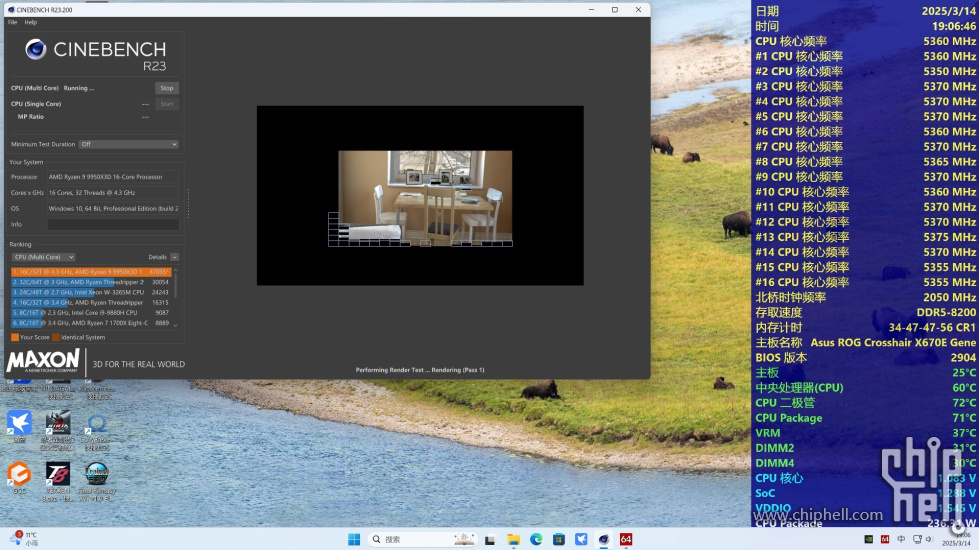Select ranking row 5 Intel Core i9-9880H
This screenshot has width=979, height=550.
91,313
